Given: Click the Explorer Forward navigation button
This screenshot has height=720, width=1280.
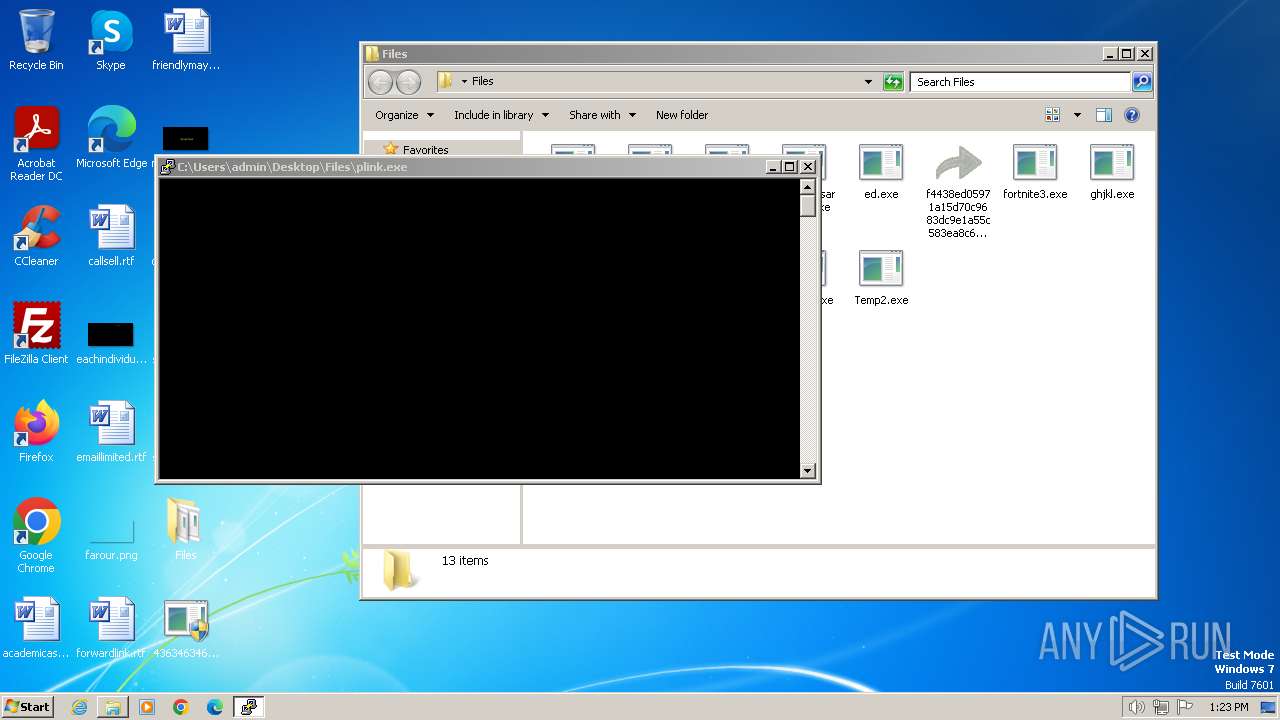Looking at the screenshot, I should [x=408, y=82].
